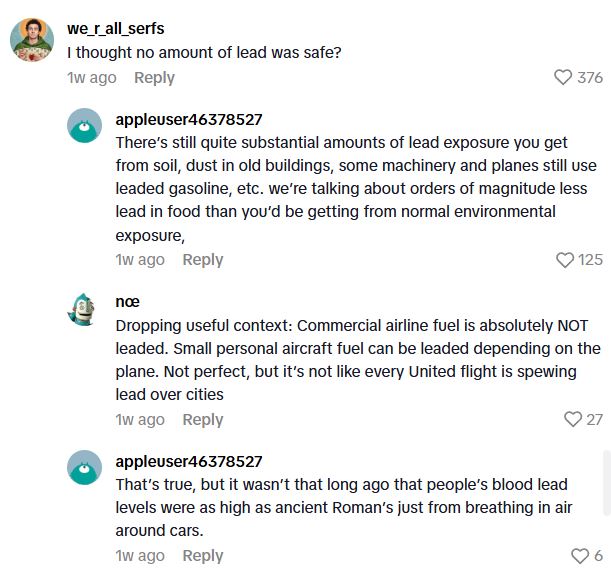Click the "1w ago" timestamp under nœ's comment
The width and height of the screenshot is (611, 587).
(x=140, y=419)
